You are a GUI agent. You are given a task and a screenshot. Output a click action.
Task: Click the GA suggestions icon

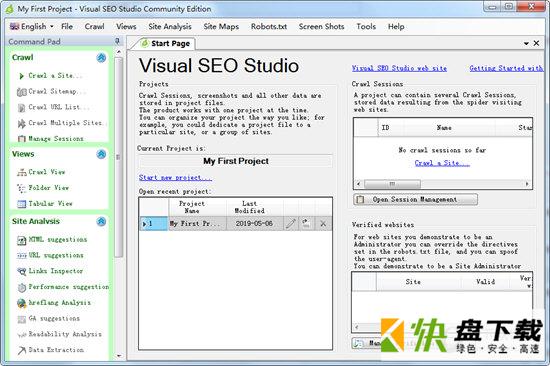pyautogui.click(x=21, y=319)
